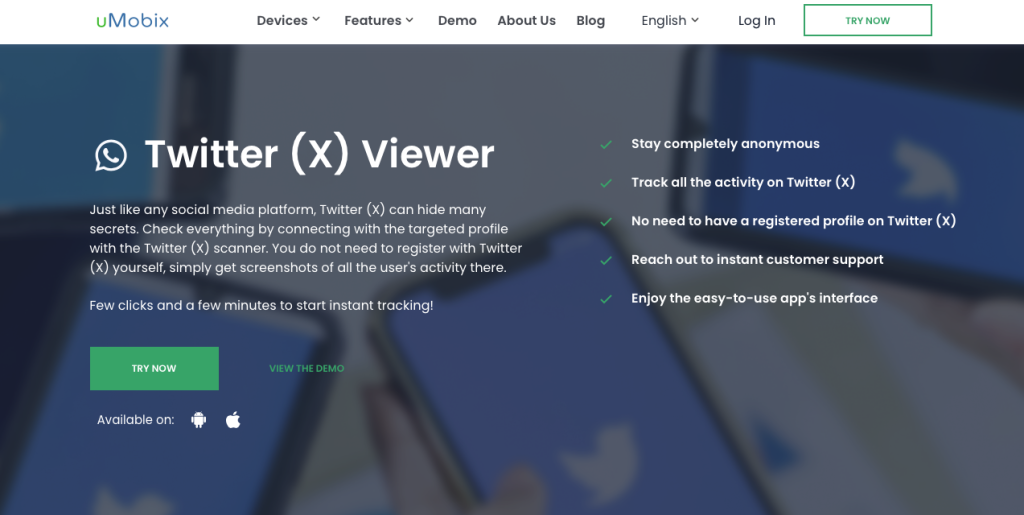Click the outlined TRY NOW header button
The width and height of the screenshot is (1024, 515).
867,20
